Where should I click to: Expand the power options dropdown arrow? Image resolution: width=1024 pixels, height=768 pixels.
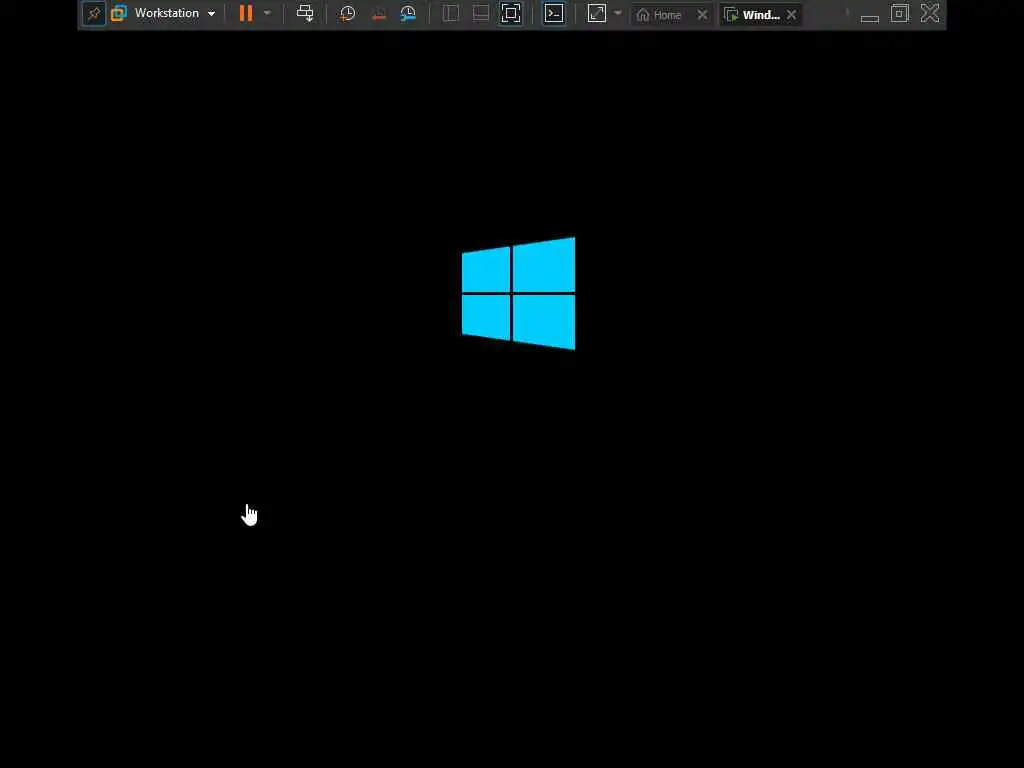pos(267,13)
